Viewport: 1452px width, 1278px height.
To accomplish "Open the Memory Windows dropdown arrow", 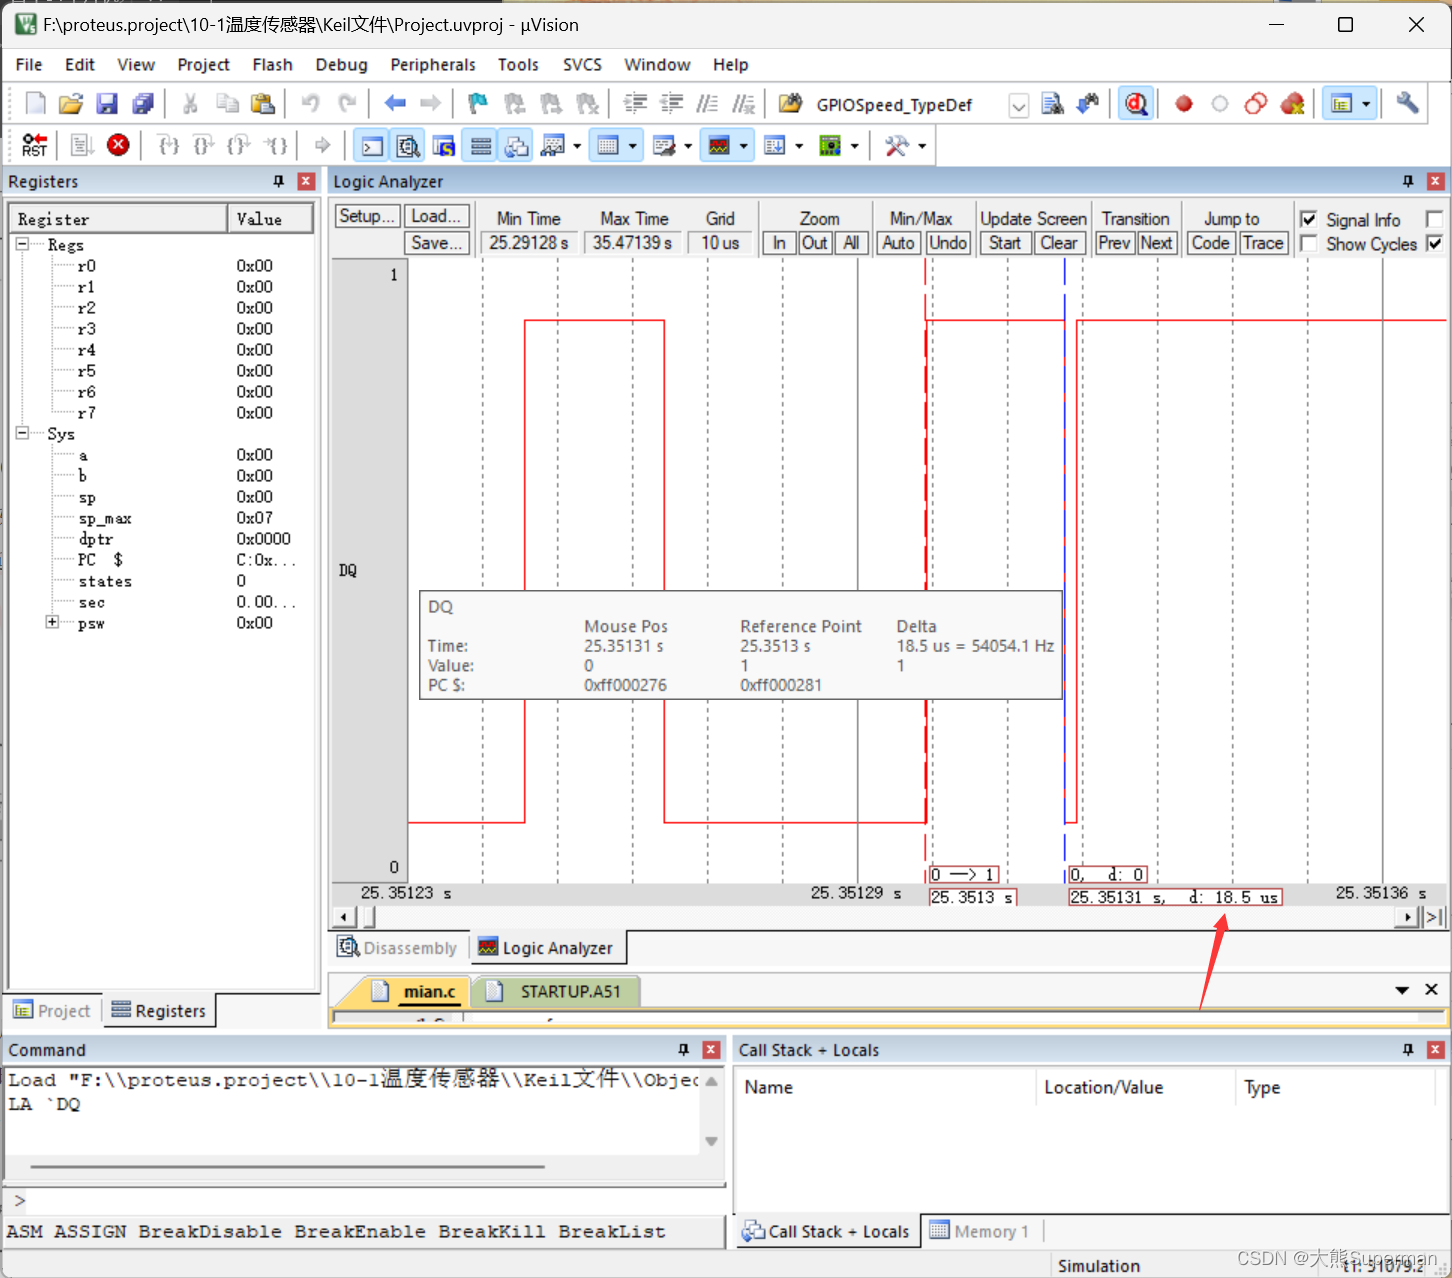I will (x=633, y=145).
